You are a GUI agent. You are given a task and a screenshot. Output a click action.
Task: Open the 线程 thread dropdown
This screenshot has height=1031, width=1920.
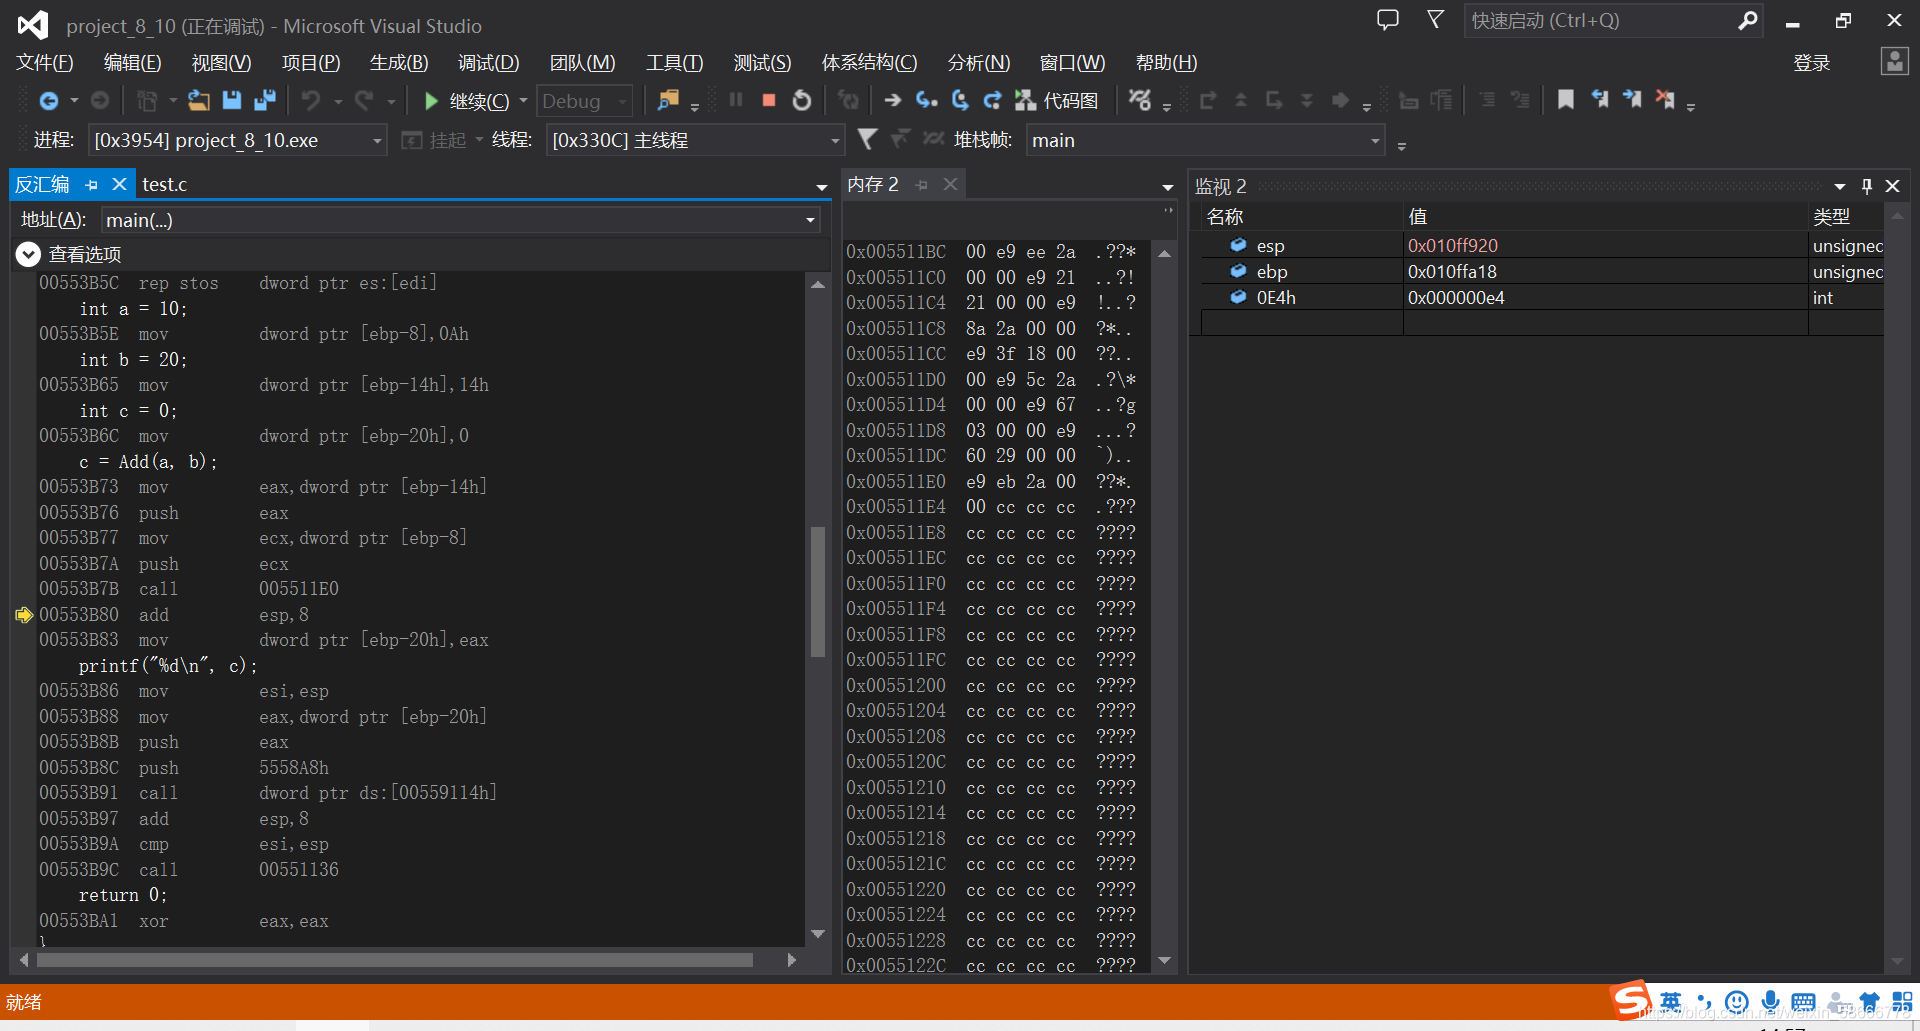tap(835, 141)
